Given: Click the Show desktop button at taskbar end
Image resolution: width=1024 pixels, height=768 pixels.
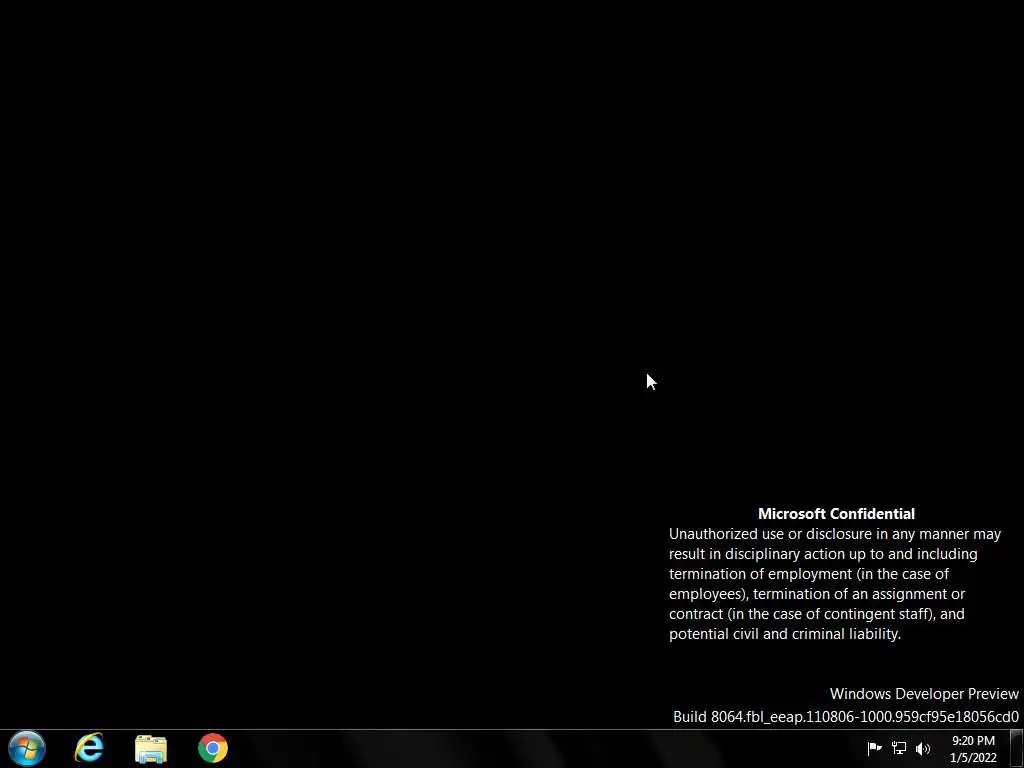Looking at the screenshot, I should (1017, 748).
